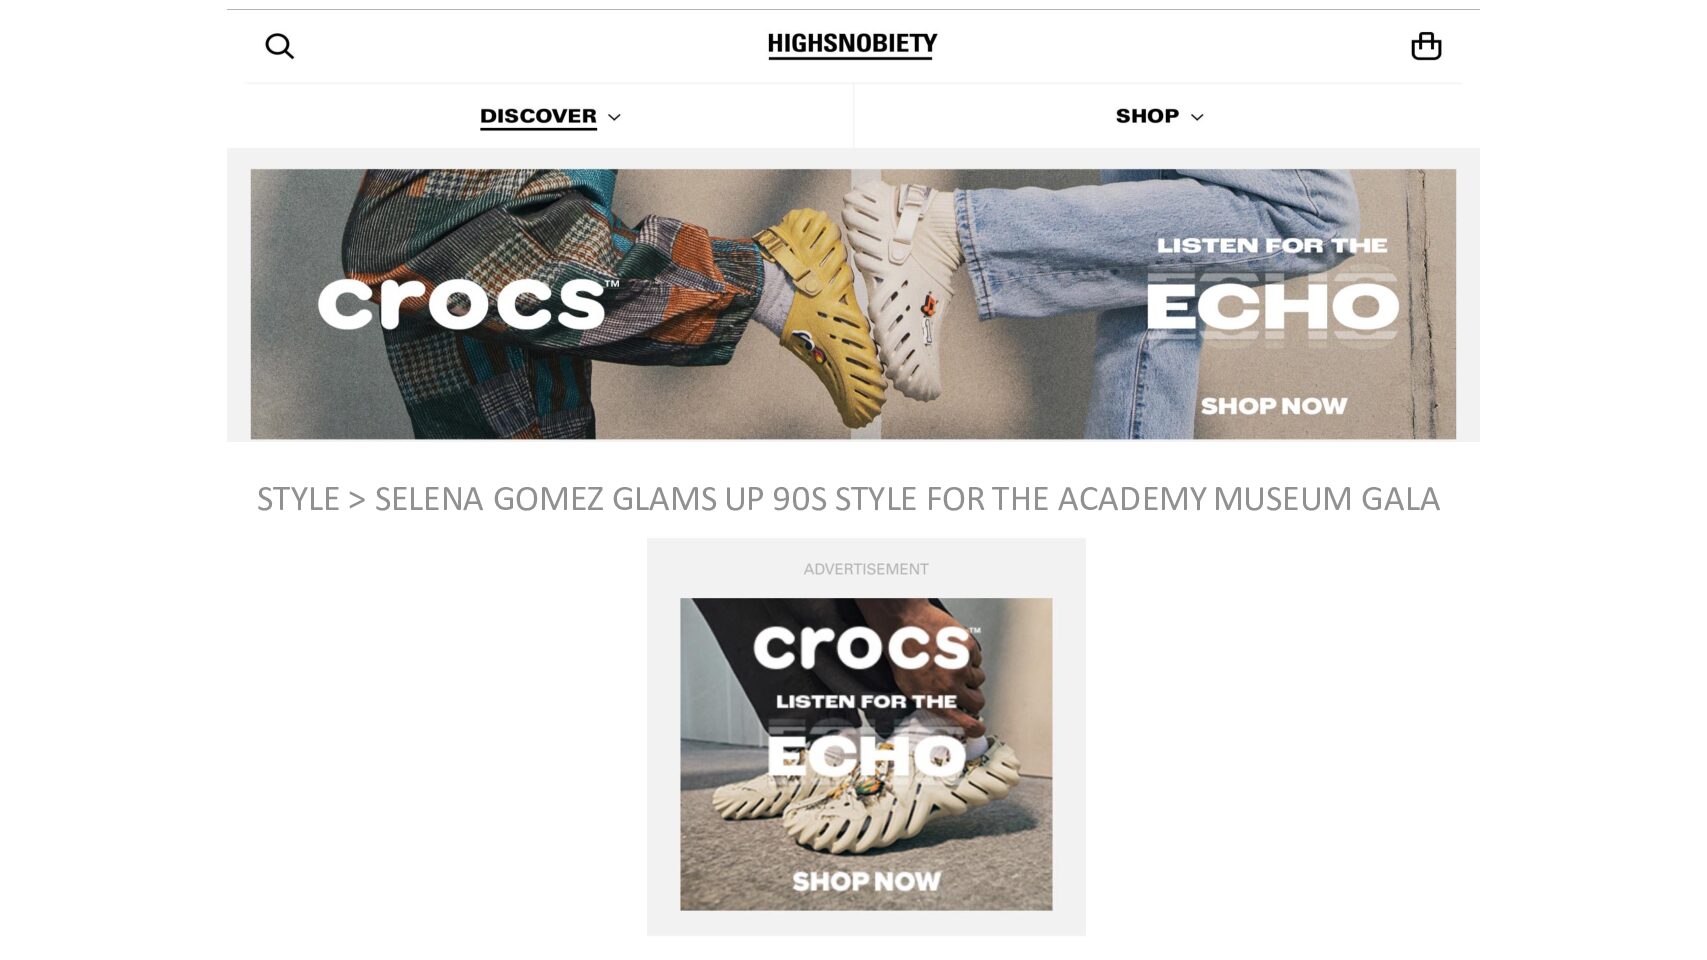The height and width of the screenshot is (960, 1707).
Task: Click the Highsnobiety logo
Action: point(852,45)
